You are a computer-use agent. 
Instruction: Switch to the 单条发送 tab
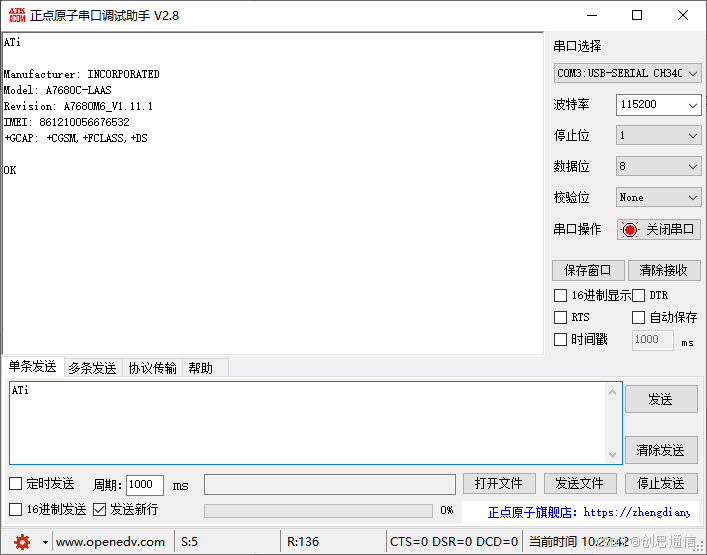point(32,367)
